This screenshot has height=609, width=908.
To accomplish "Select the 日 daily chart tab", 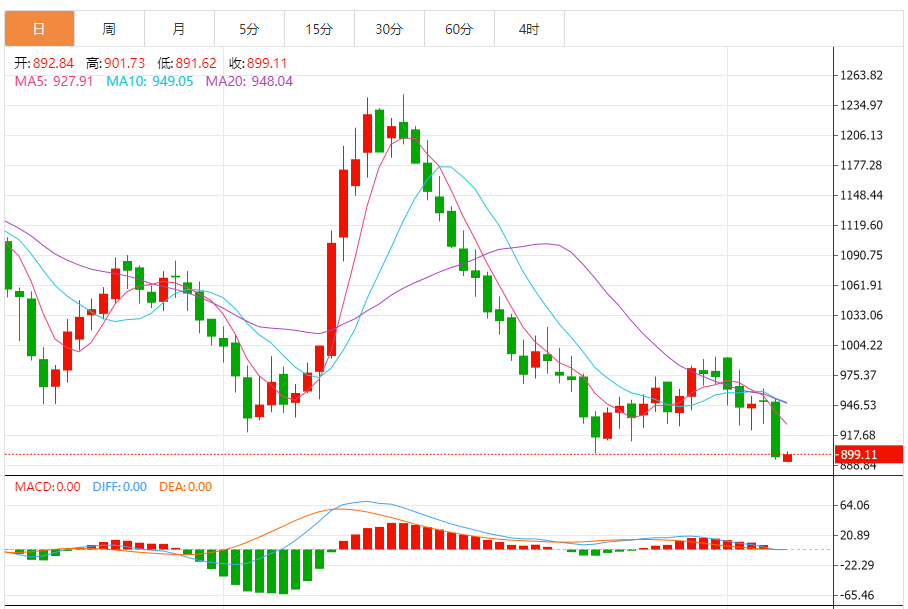I will tap(39, 29).
